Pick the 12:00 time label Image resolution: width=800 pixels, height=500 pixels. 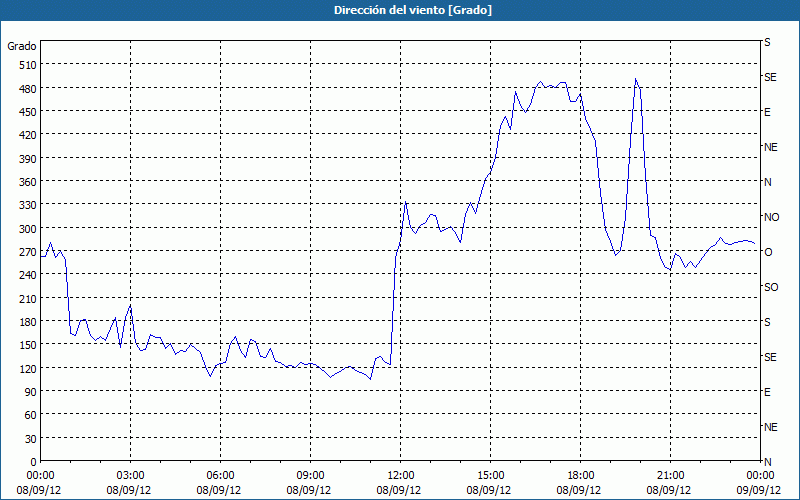401,476
